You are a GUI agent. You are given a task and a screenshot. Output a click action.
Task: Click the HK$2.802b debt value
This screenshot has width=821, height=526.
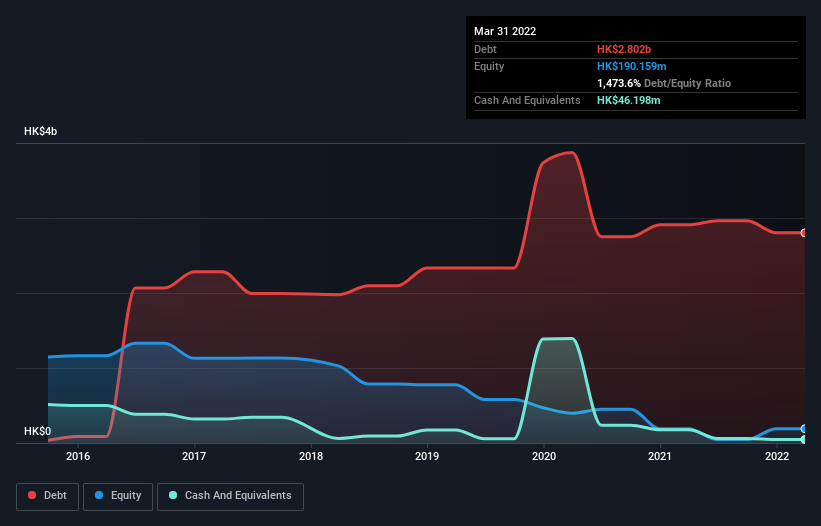coord(624,49)
